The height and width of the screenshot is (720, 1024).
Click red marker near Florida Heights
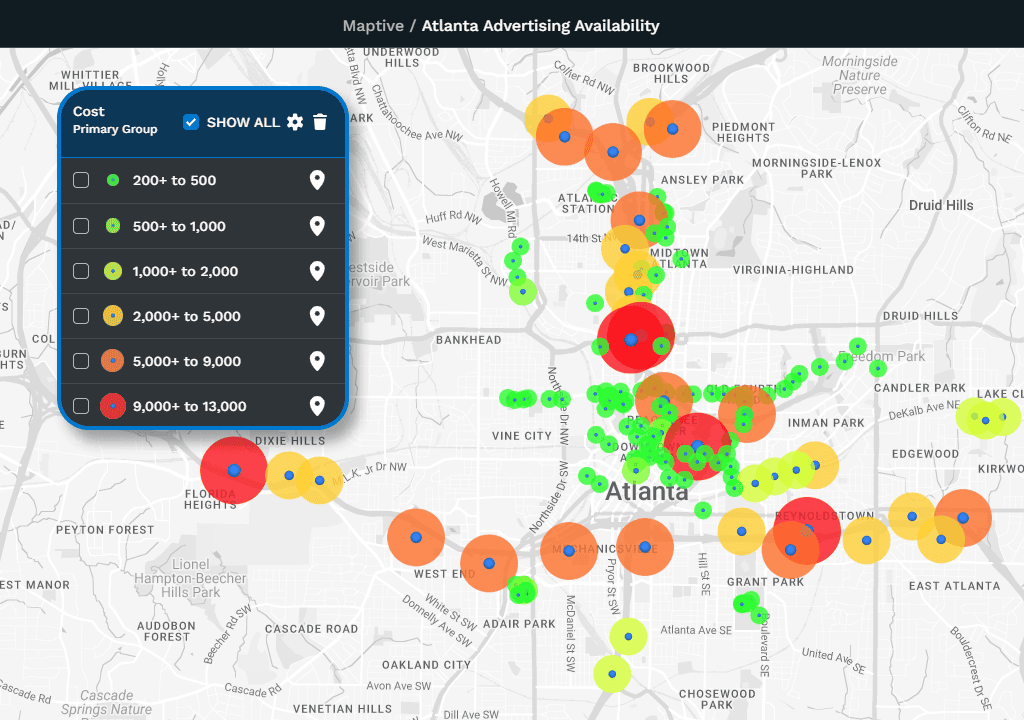click(x=234, y=470)
